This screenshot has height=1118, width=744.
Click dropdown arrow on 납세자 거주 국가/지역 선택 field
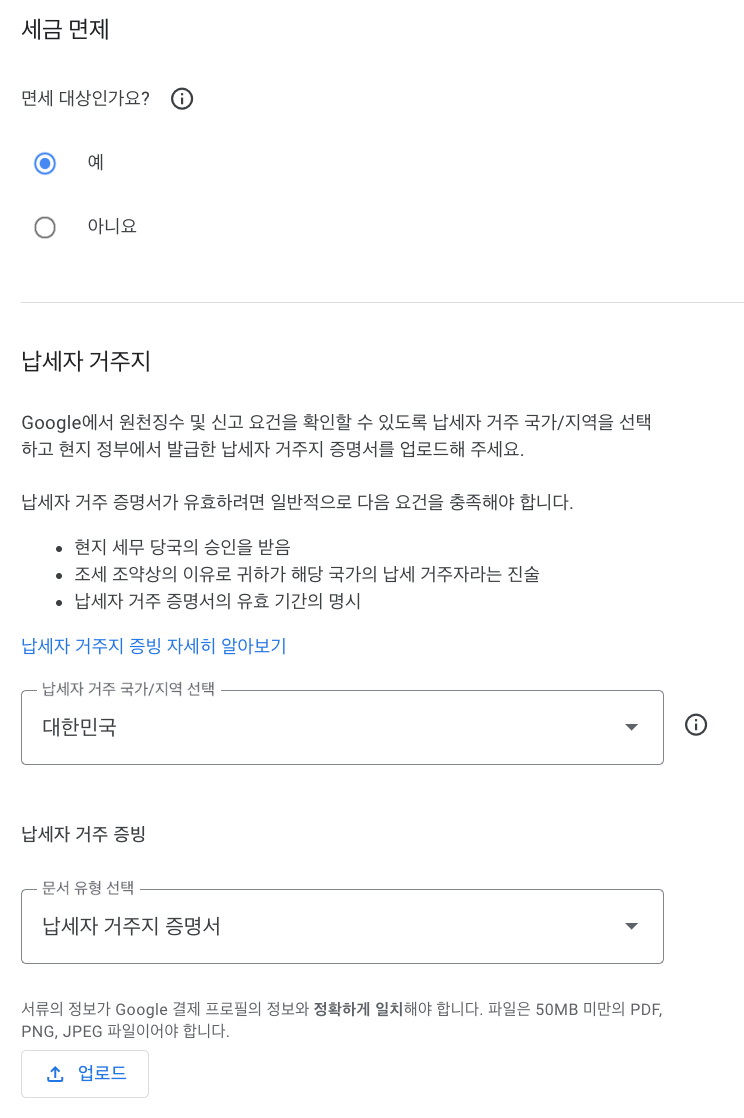pos(631,727)
